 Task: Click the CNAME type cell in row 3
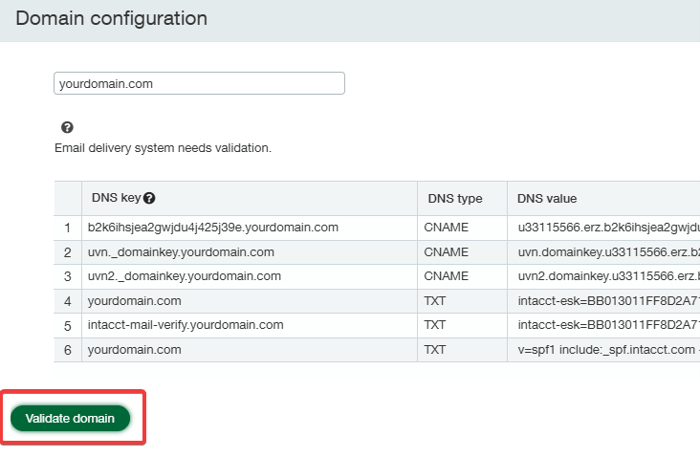coord(446,276)
